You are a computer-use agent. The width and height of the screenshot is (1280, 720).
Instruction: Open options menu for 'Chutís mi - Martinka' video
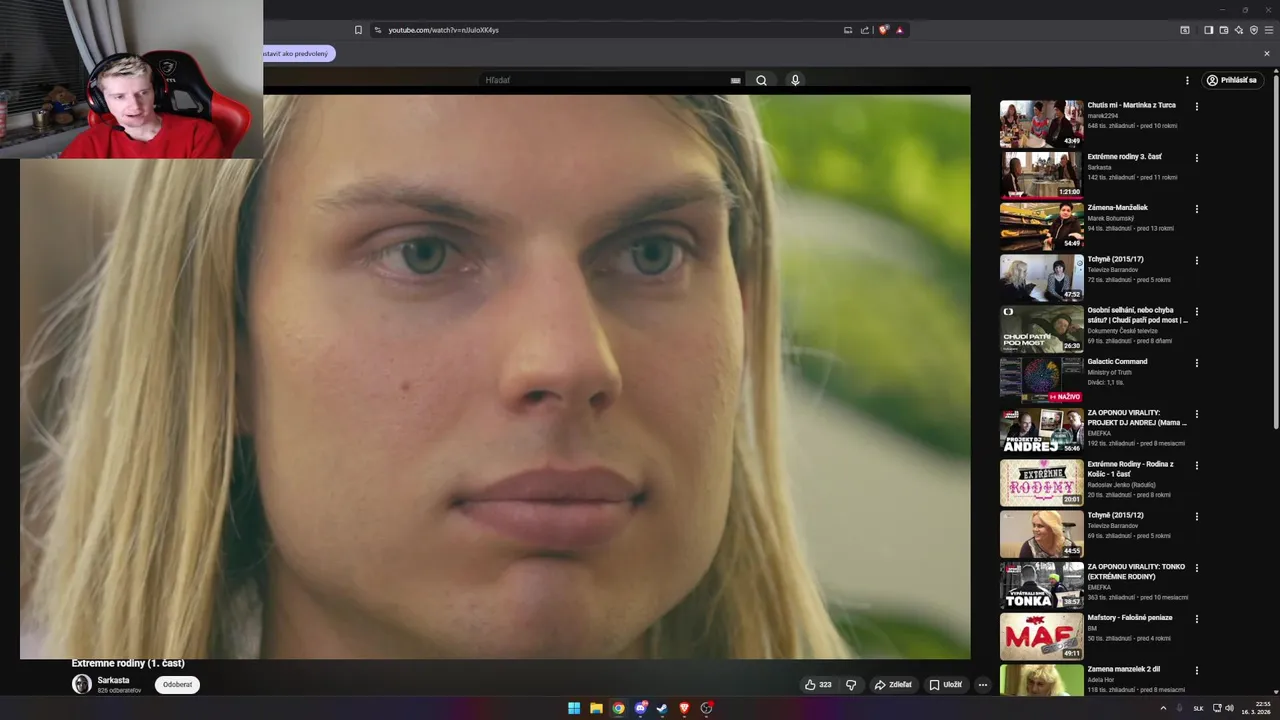click(x=1197, y=106)
